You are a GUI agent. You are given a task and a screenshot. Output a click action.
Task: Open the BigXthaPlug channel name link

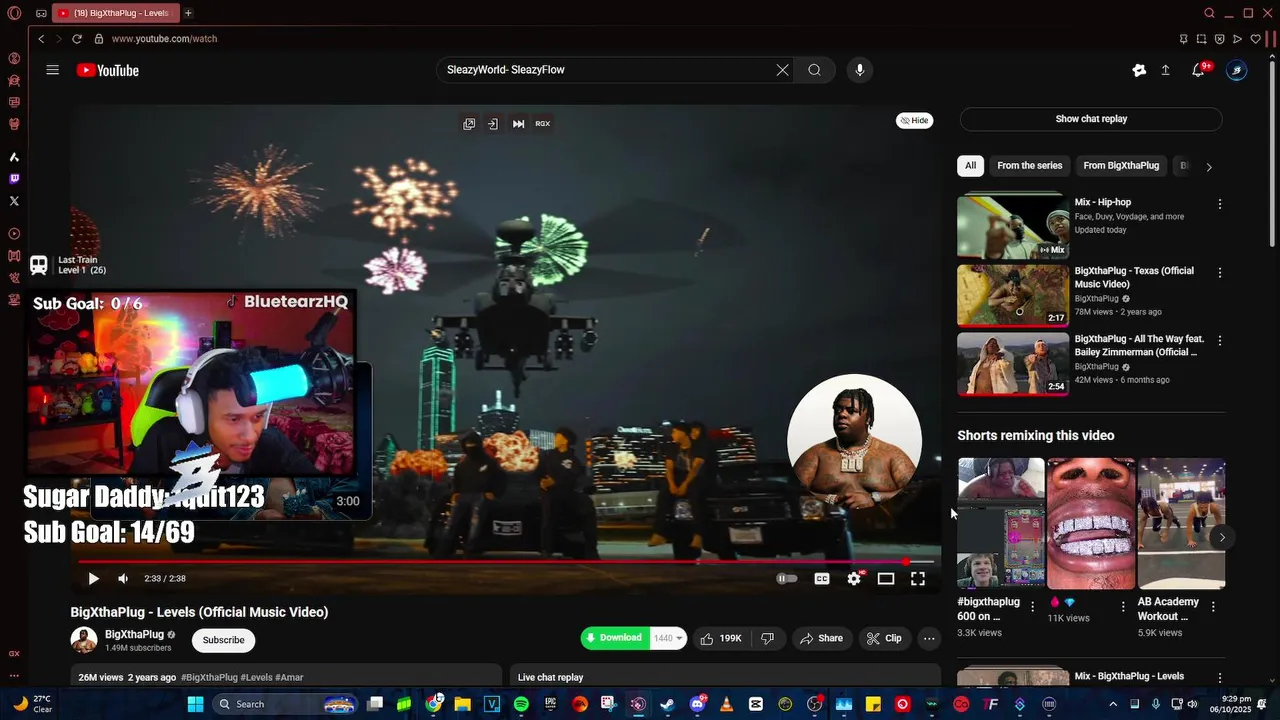point(134,634)
